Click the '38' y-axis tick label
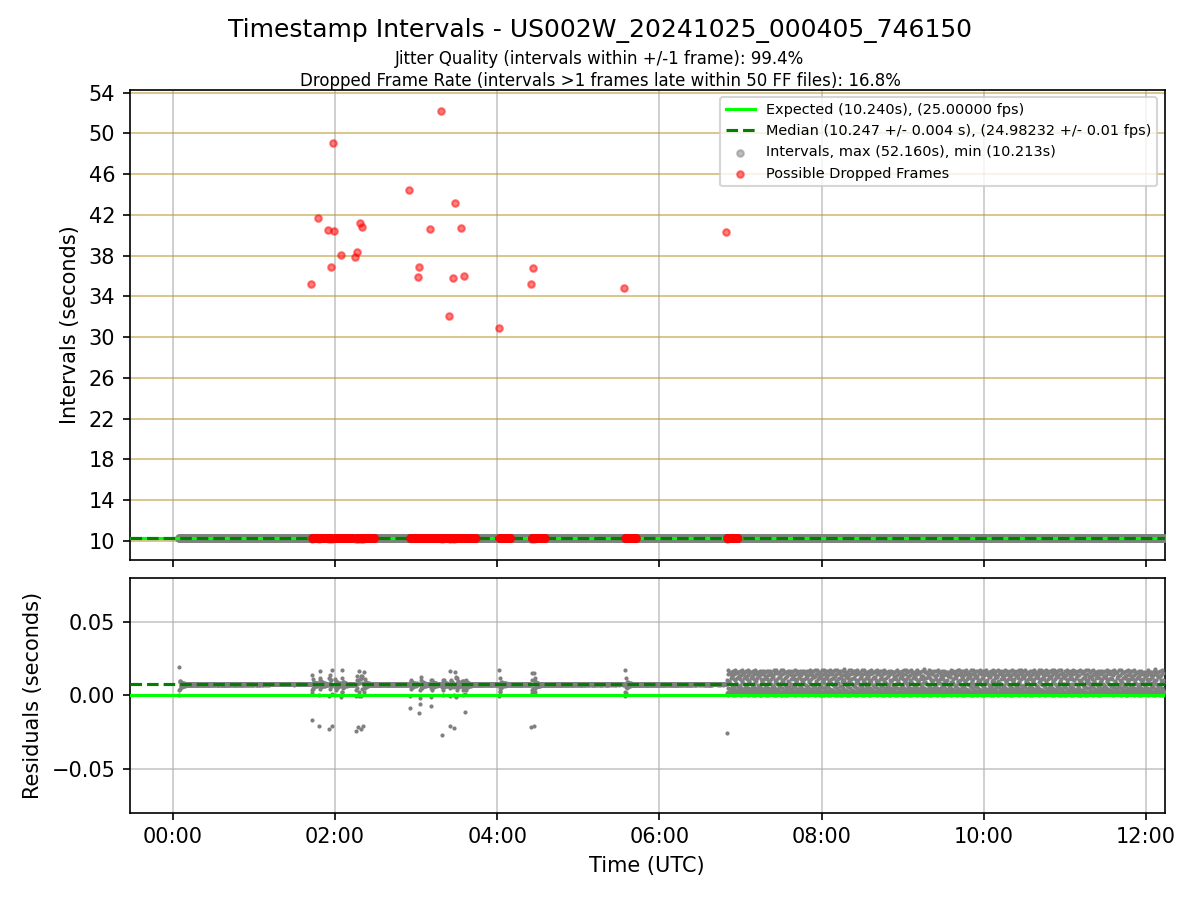This screenshot has width=1200, height=900. coord(104,256)
